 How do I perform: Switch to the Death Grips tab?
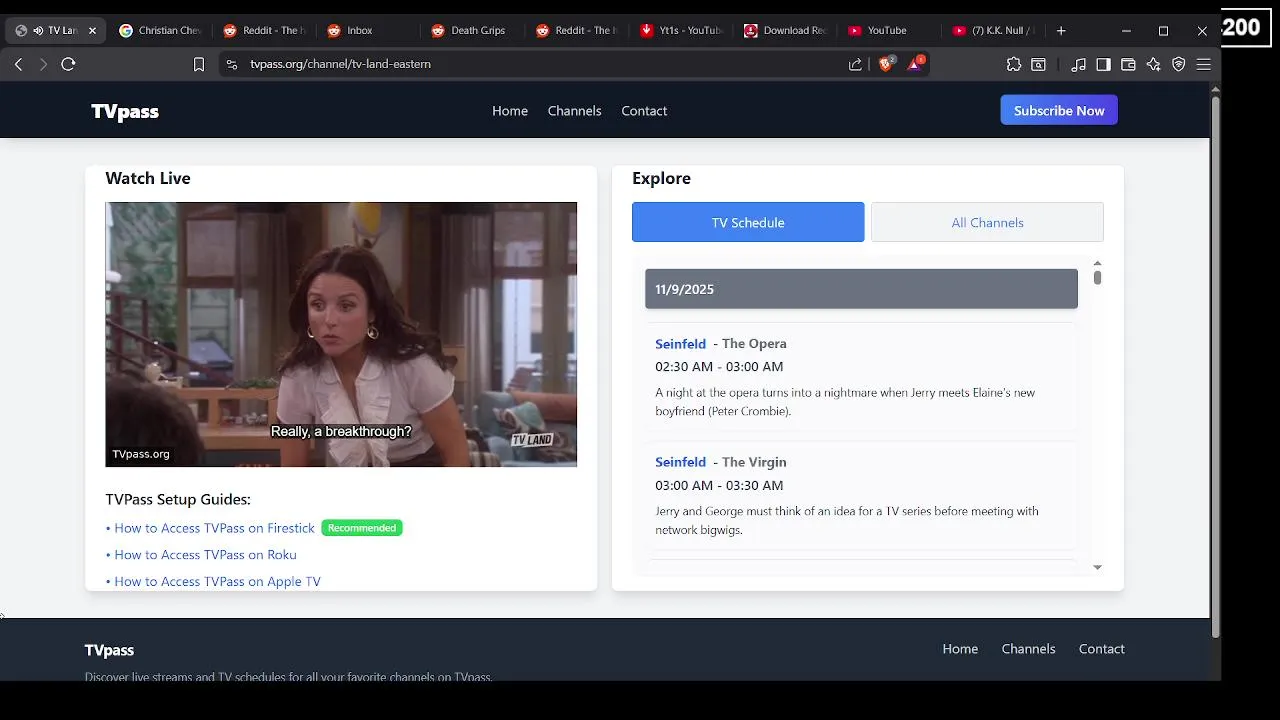point(472,31)
